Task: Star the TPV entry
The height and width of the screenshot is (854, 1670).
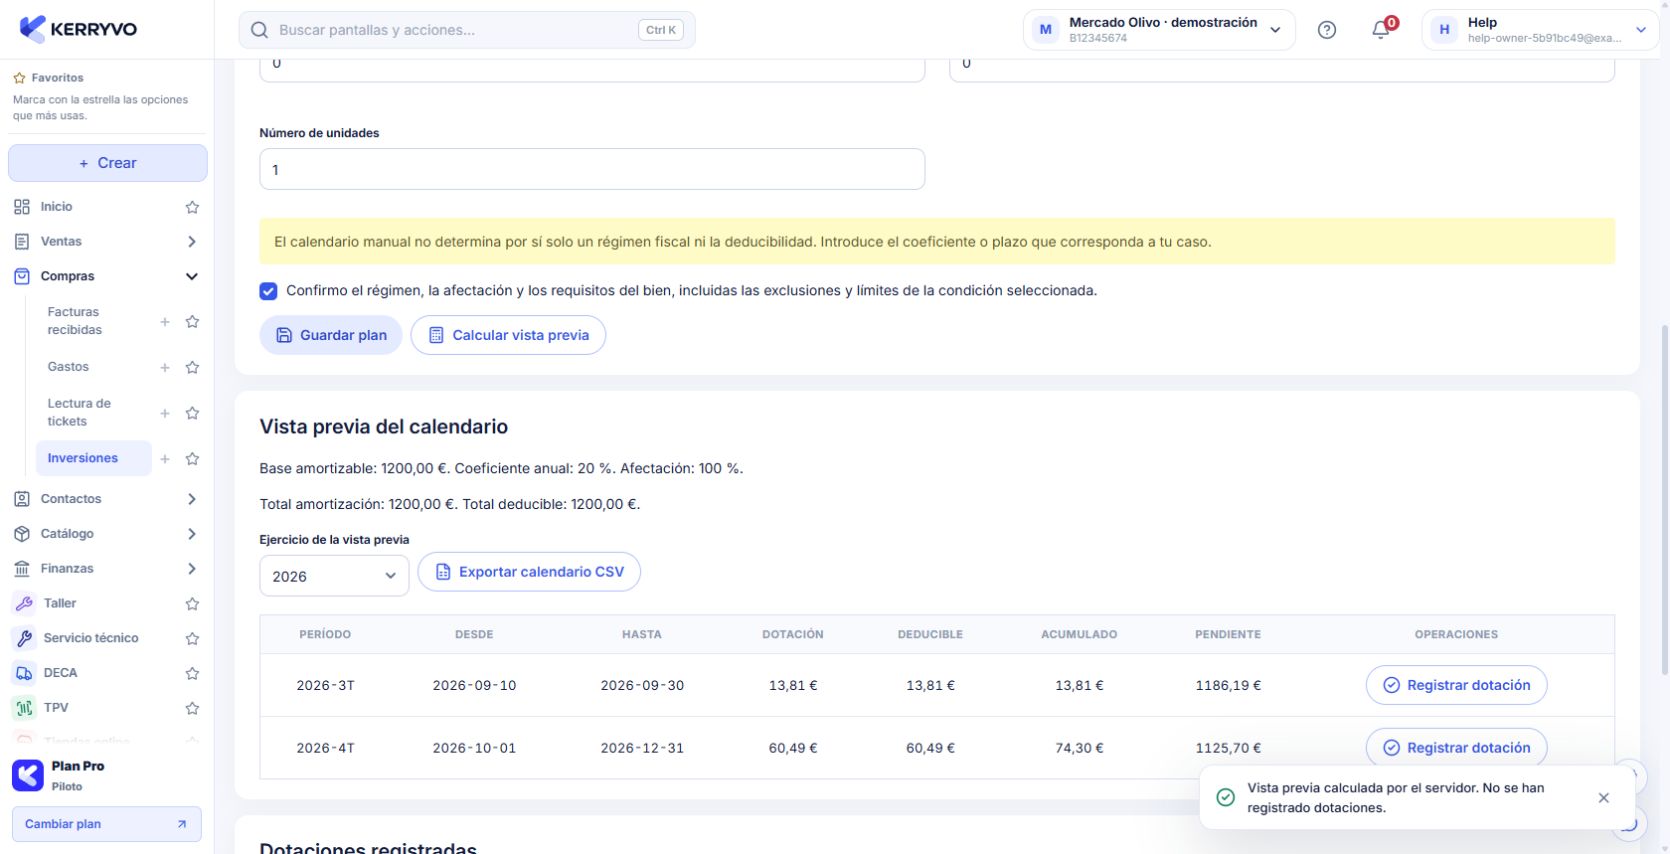Action: (x=192, y=708)
